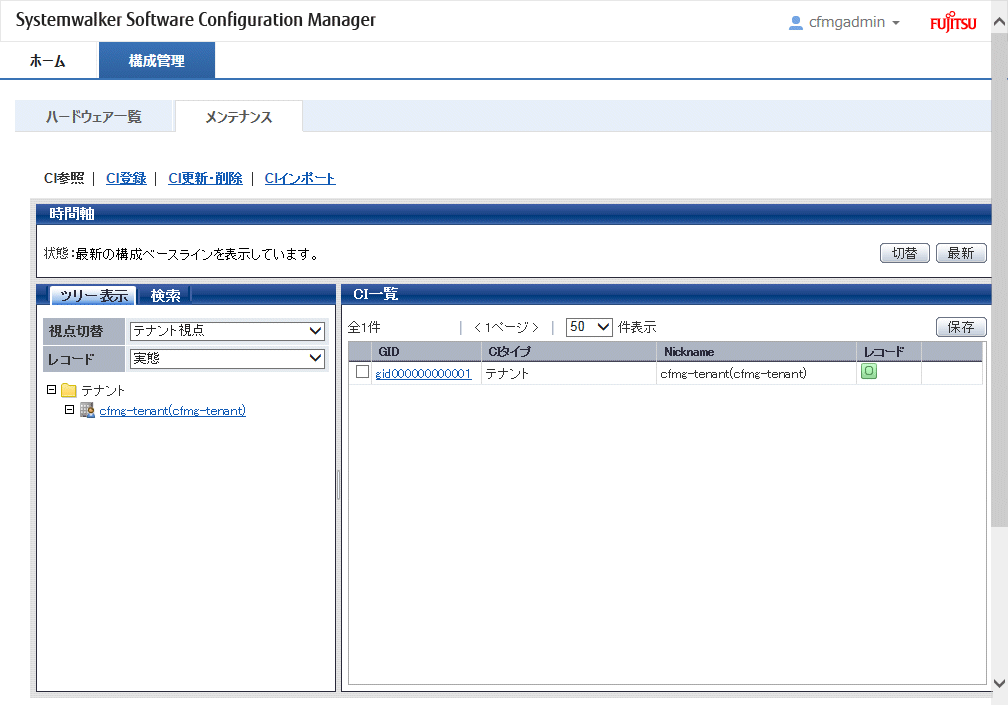Sort by the Nickname column header
This screenshot has height=705, width=1008.
[x=756, y=352]
